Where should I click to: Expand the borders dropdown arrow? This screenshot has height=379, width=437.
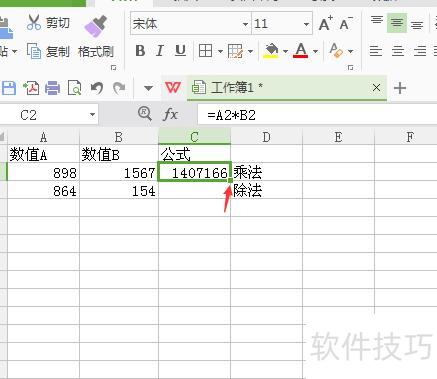pos(220,51)
